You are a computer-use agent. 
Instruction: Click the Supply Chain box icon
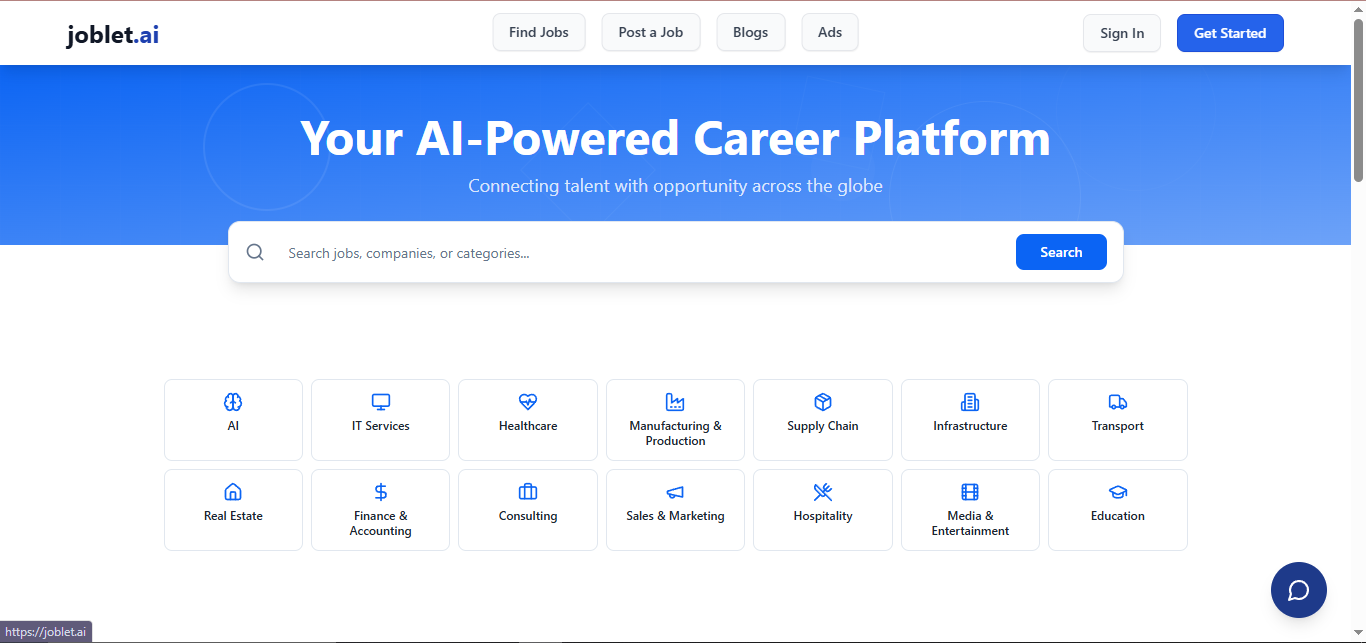tap(823, 402)
